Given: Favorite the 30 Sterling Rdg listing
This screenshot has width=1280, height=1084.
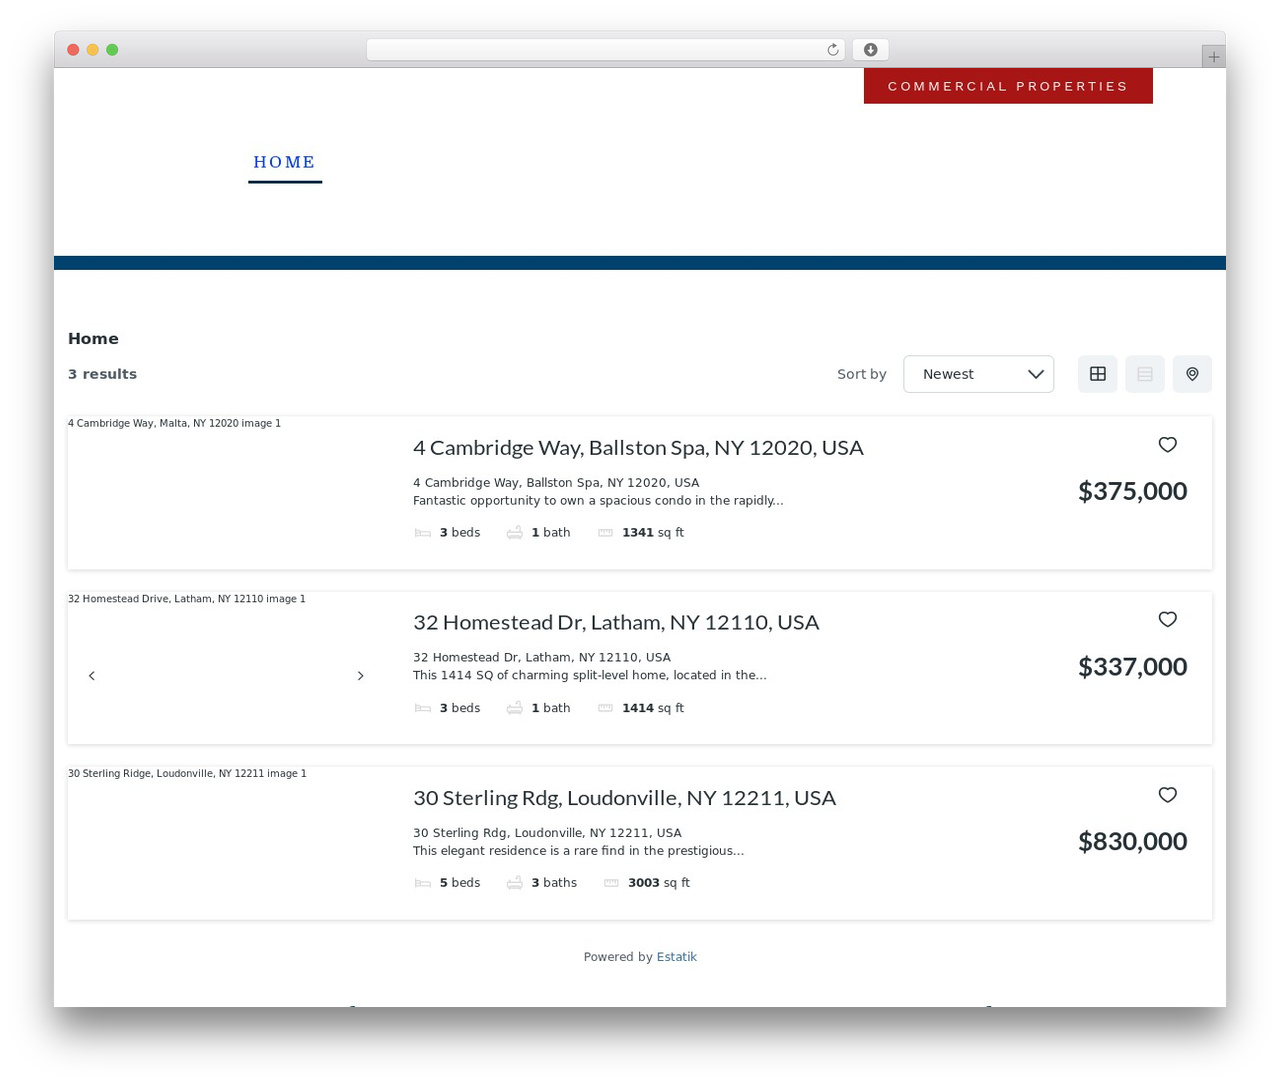Looking at the screenshot, I should [1167, 794].
